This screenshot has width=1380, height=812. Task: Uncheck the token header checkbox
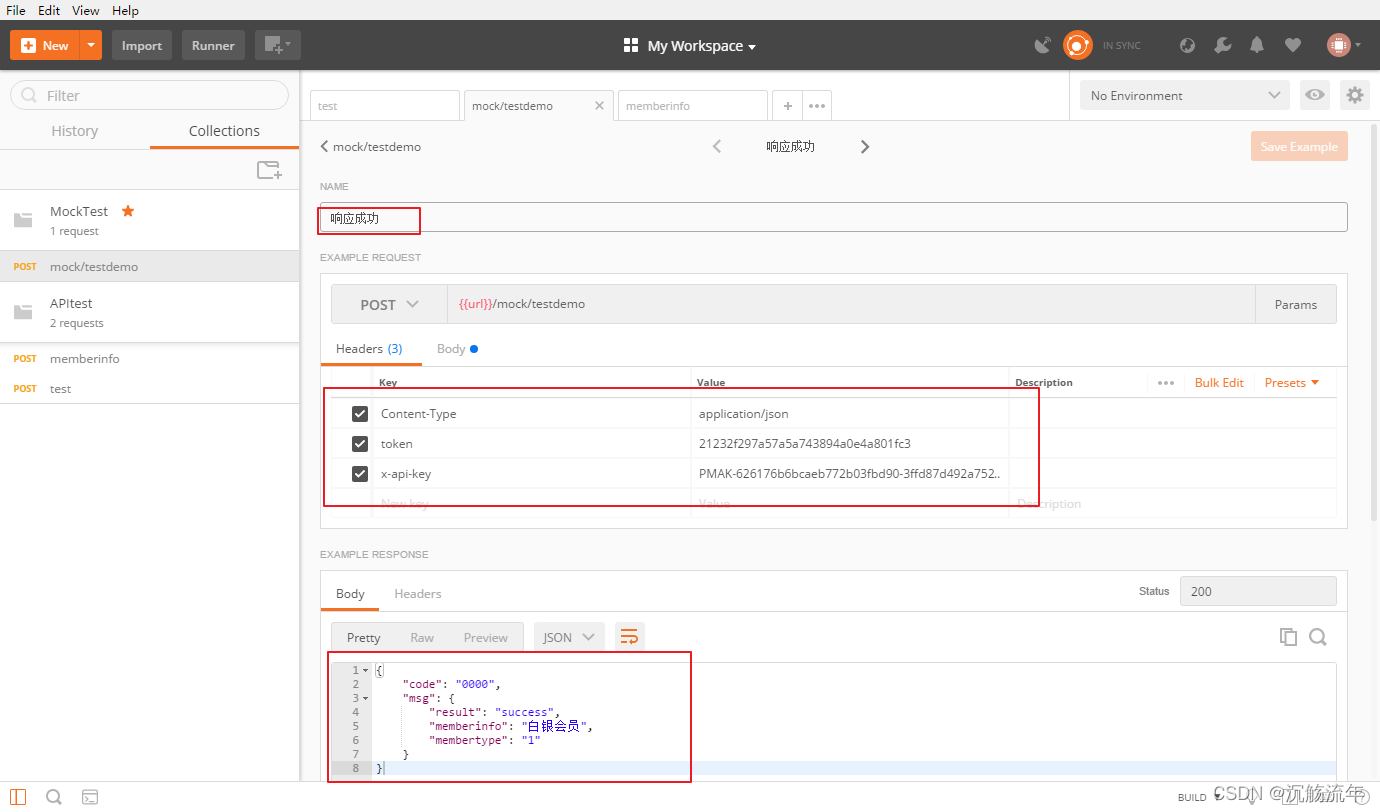(360, 443)
